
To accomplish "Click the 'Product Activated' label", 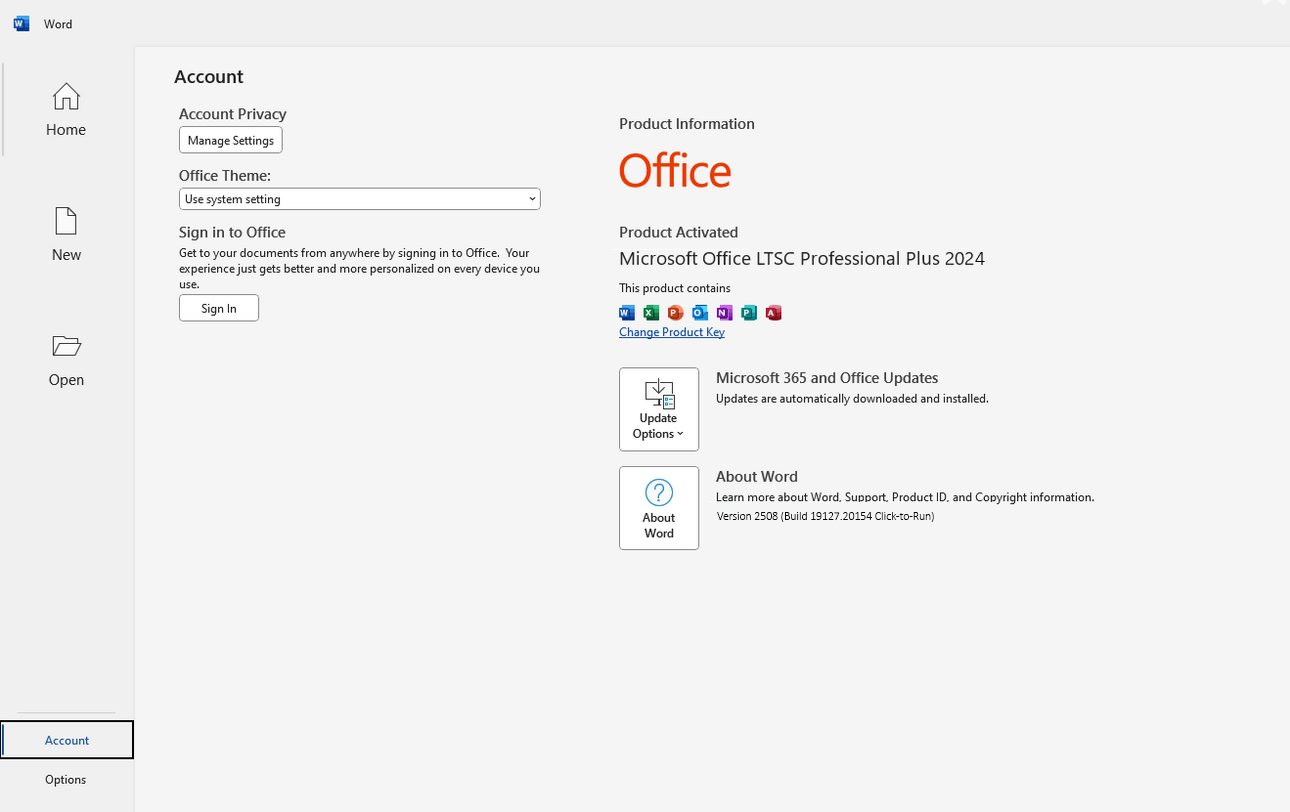I will click(679, 232).
